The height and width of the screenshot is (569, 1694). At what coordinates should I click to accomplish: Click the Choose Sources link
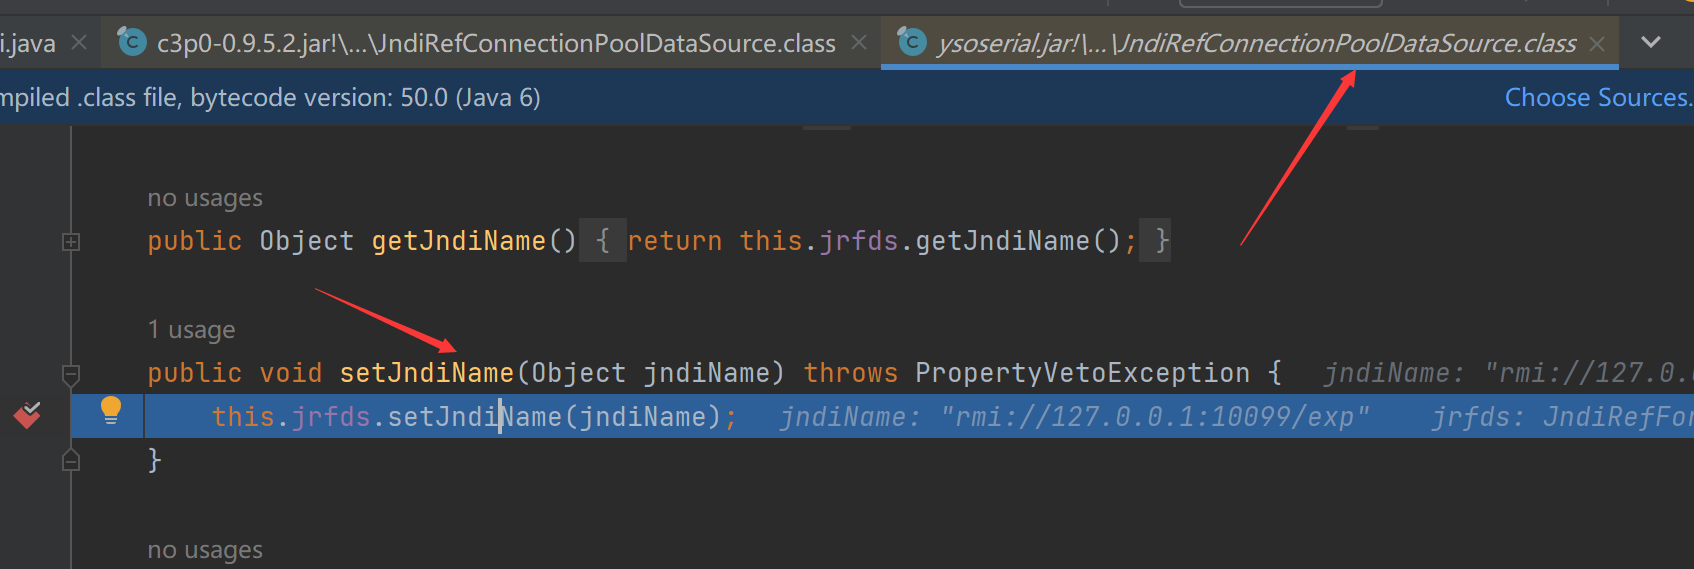(1597, 97)
